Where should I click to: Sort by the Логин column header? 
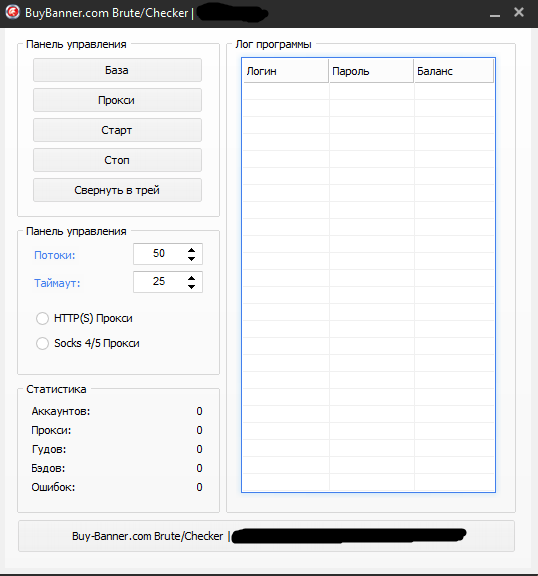[x=285, y=71]
